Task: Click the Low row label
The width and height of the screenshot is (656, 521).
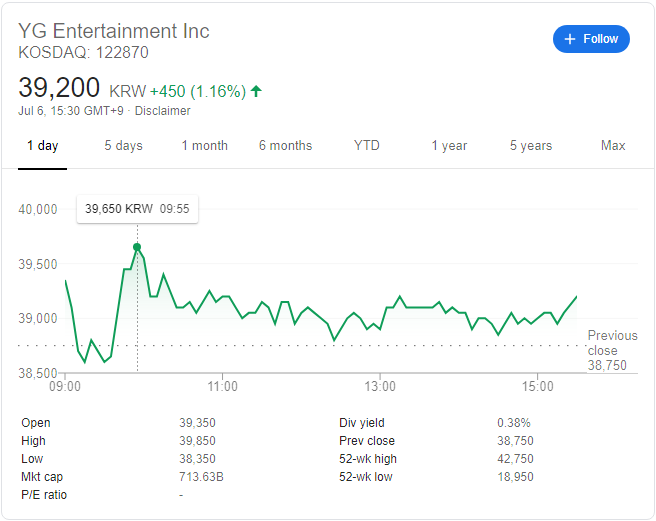Action: [32, 459]
